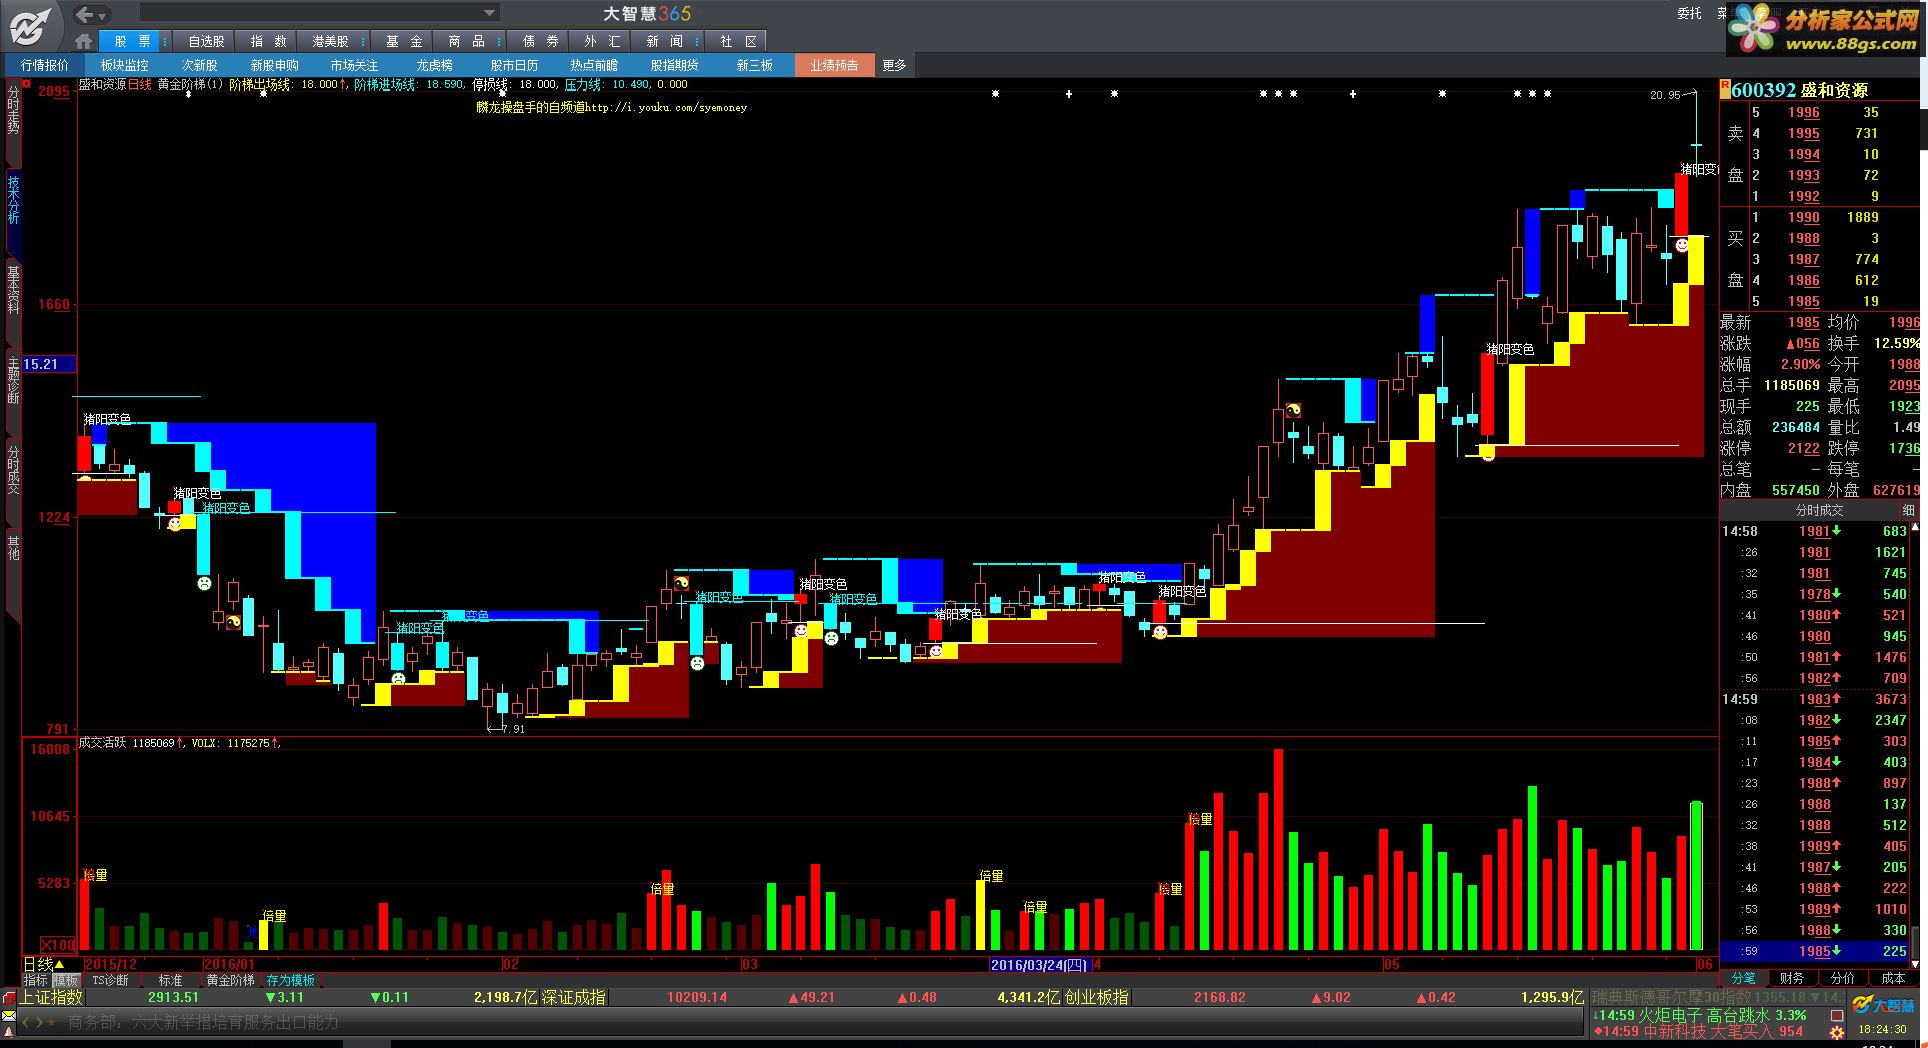1928x1048 pixels.
Task: Select 市场关注 in the submenu bar
Action: pos(354,65)
